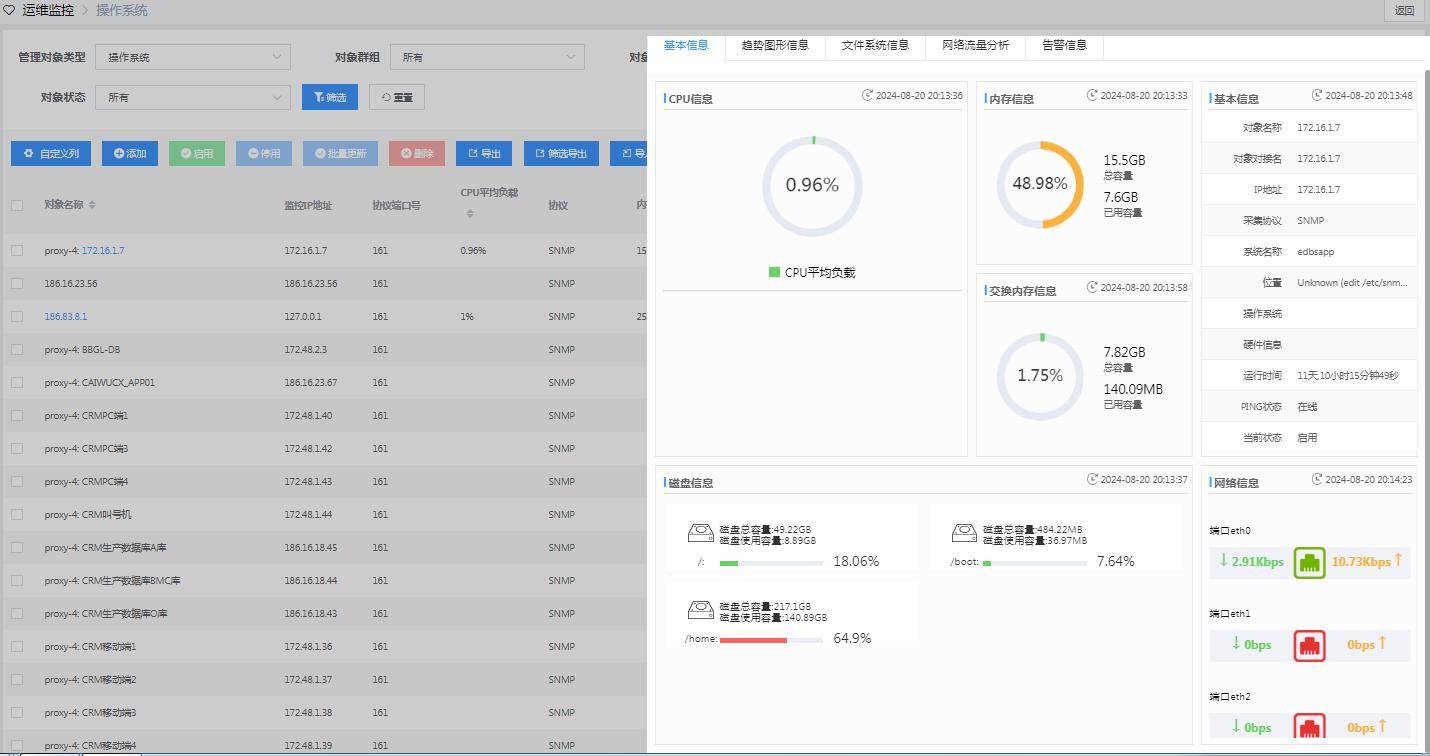The width and height of the screenshot is (1430, 756).
Task: Switch to the 趋势图形信息 tab
Action: click(x=775, y=45)
